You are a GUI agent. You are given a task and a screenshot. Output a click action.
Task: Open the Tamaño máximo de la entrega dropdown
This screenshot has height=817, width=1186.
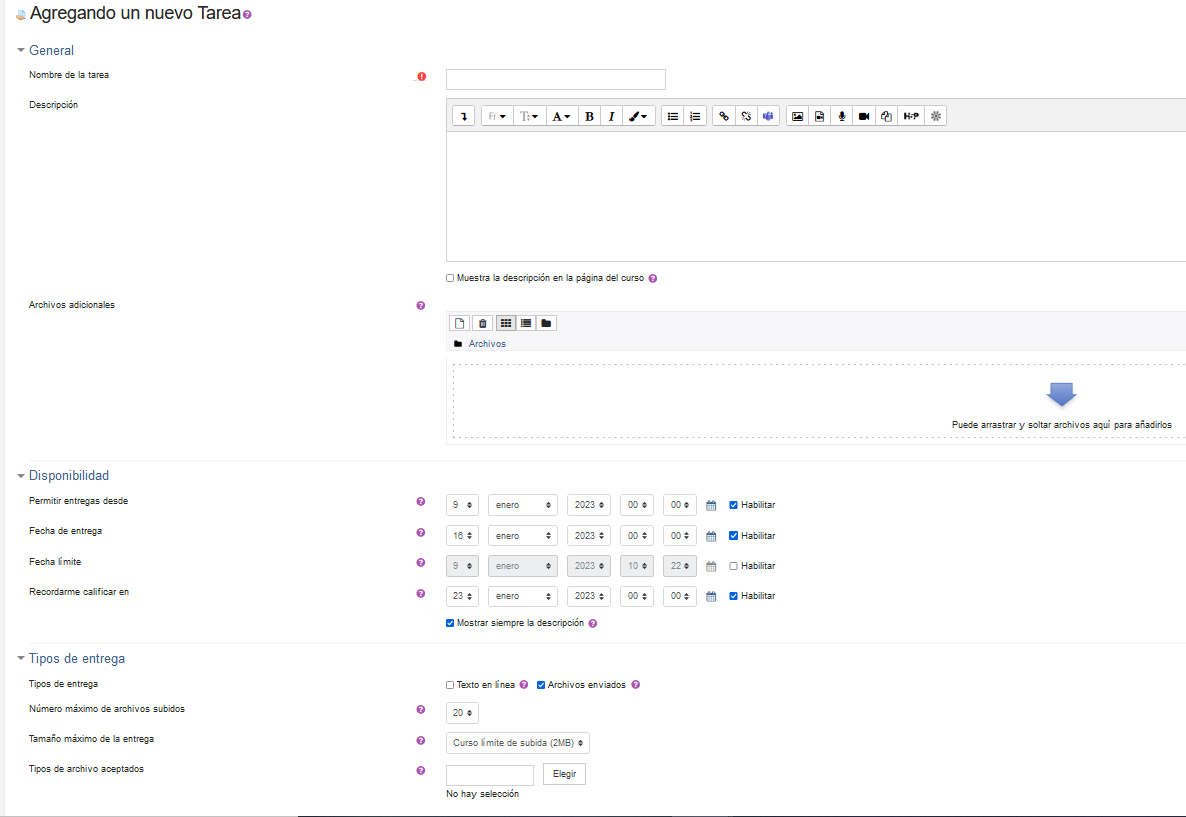(x=517, y=743)
